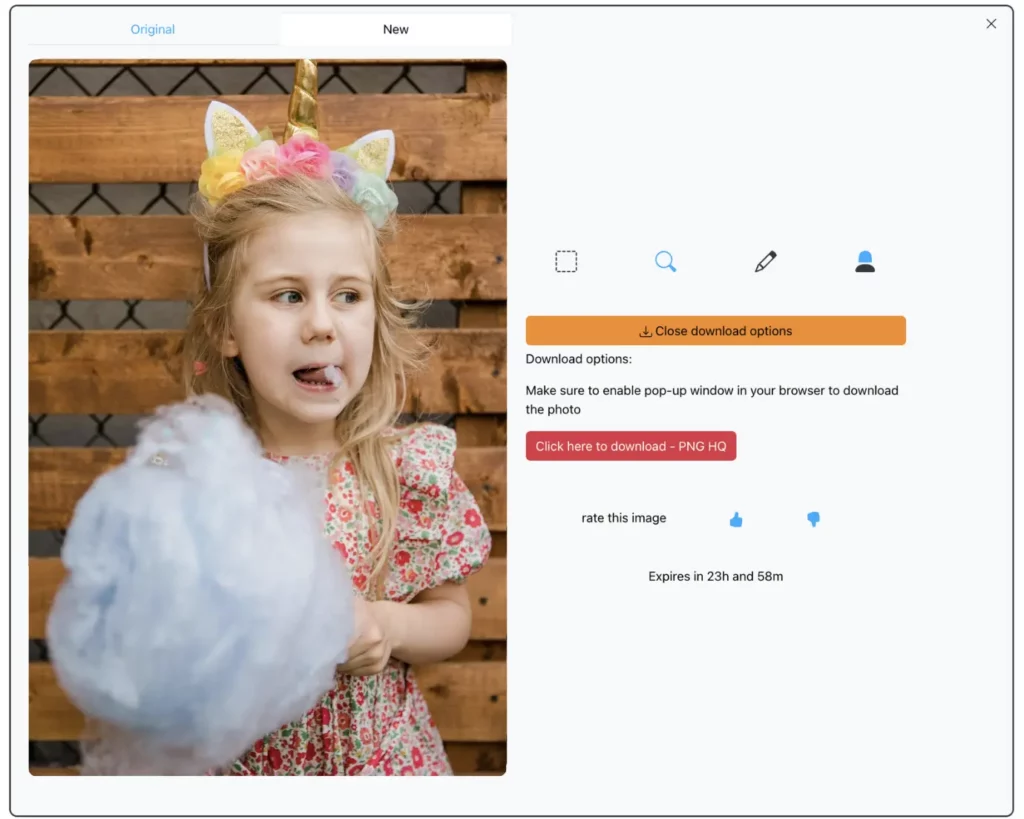
Task: Toggle the thumbs-up rating on
Action: pyautogui.click(x=736, y=519)
